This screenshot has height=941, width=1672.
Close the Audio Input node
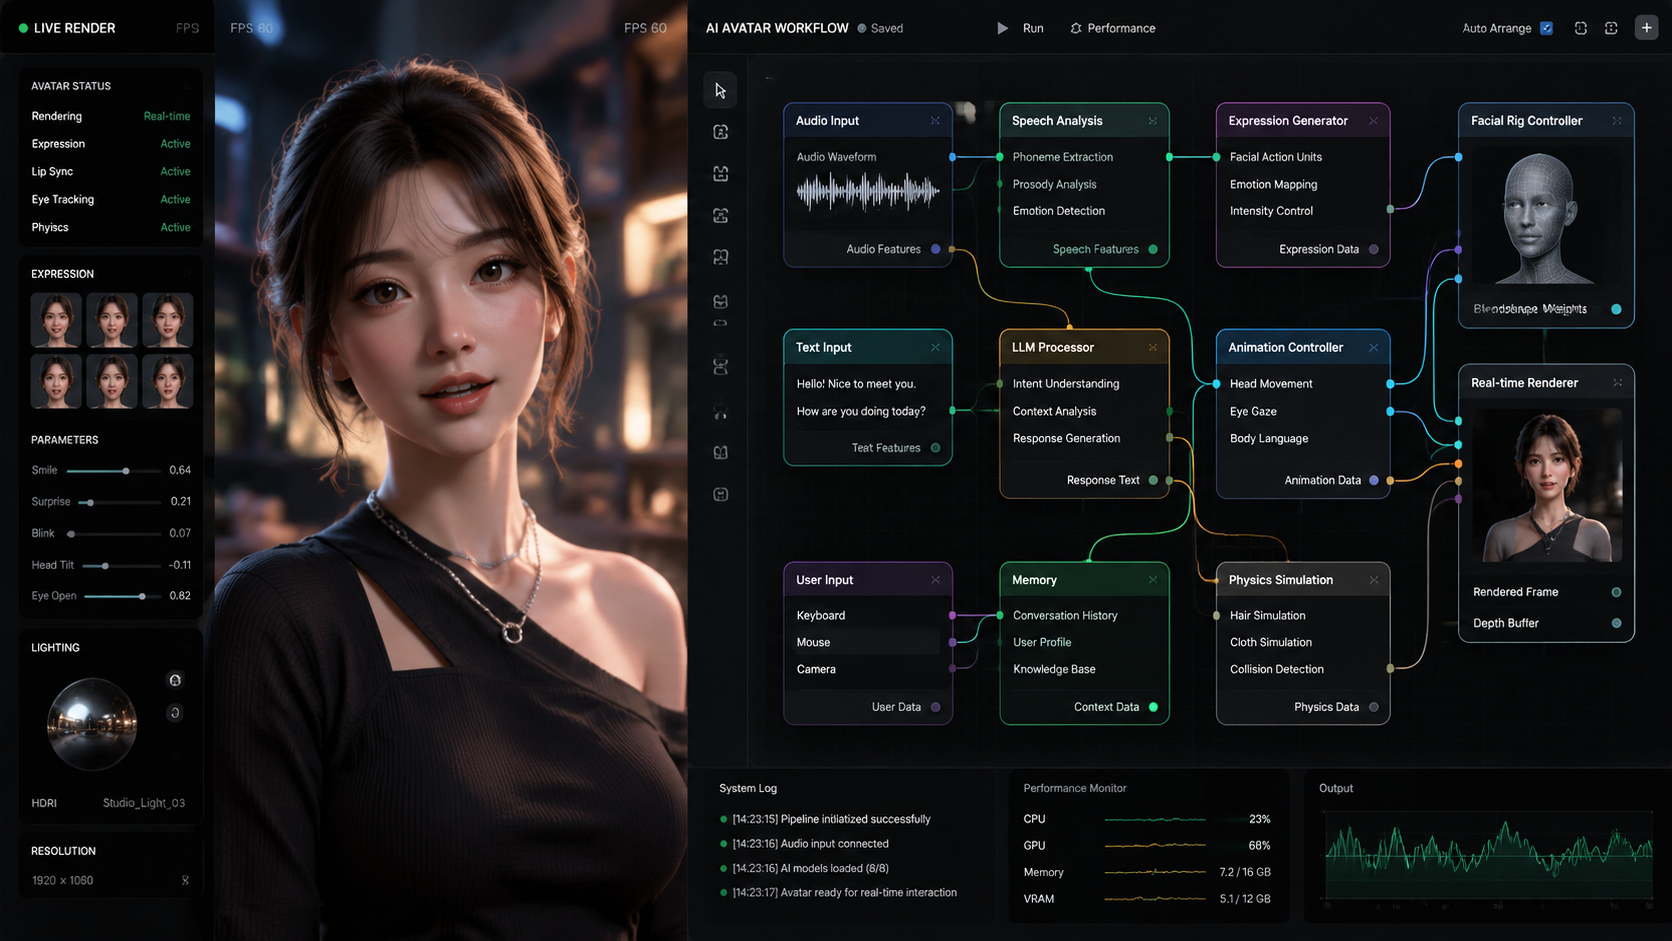(x=935, y=121)
